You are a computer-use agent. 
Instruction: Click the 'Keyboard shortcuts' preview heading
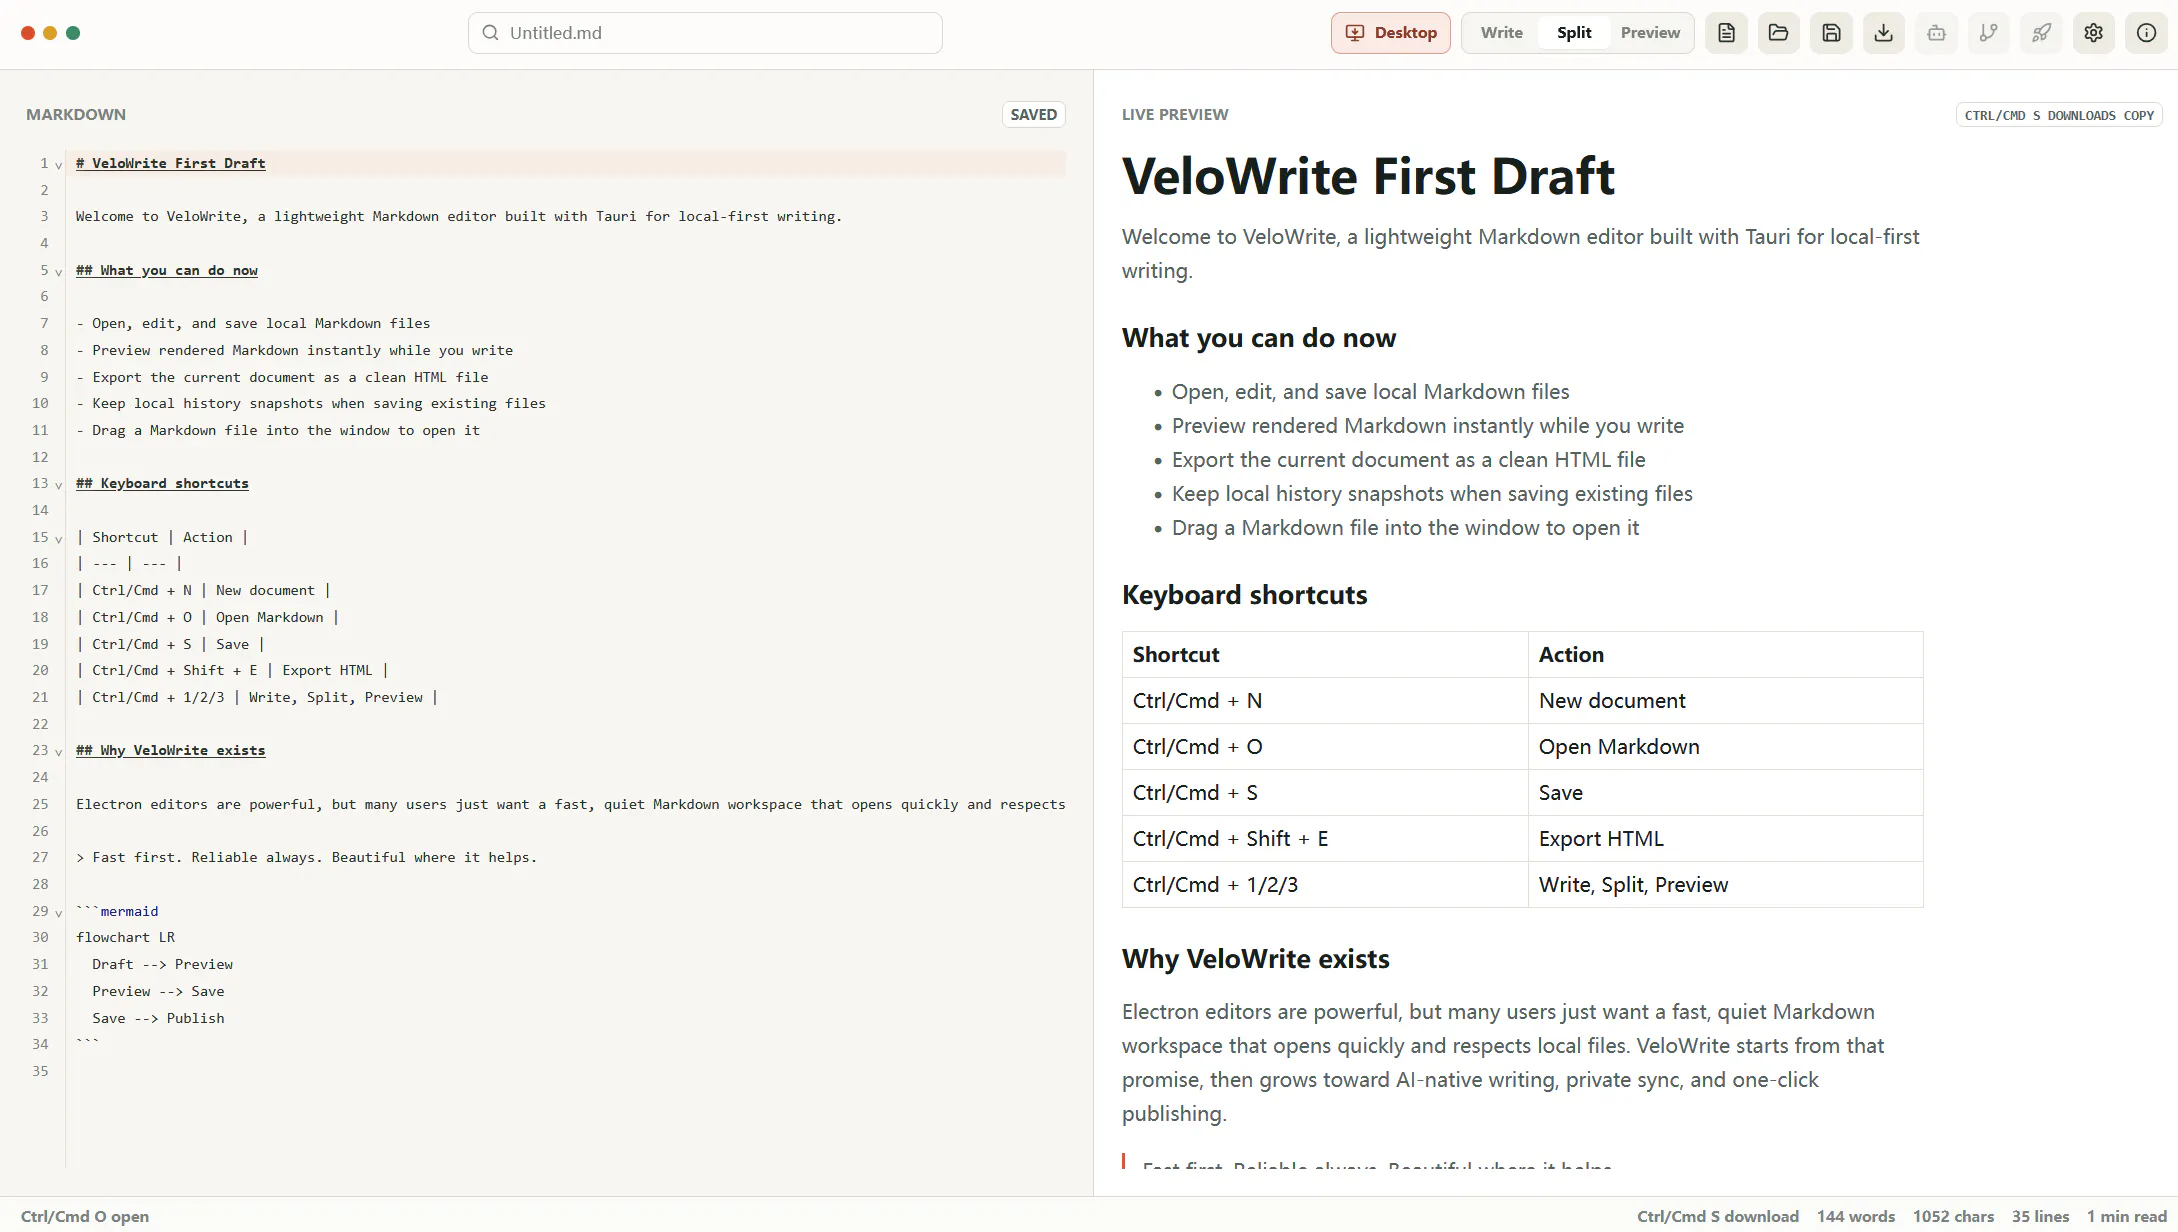pos(1245,595)
